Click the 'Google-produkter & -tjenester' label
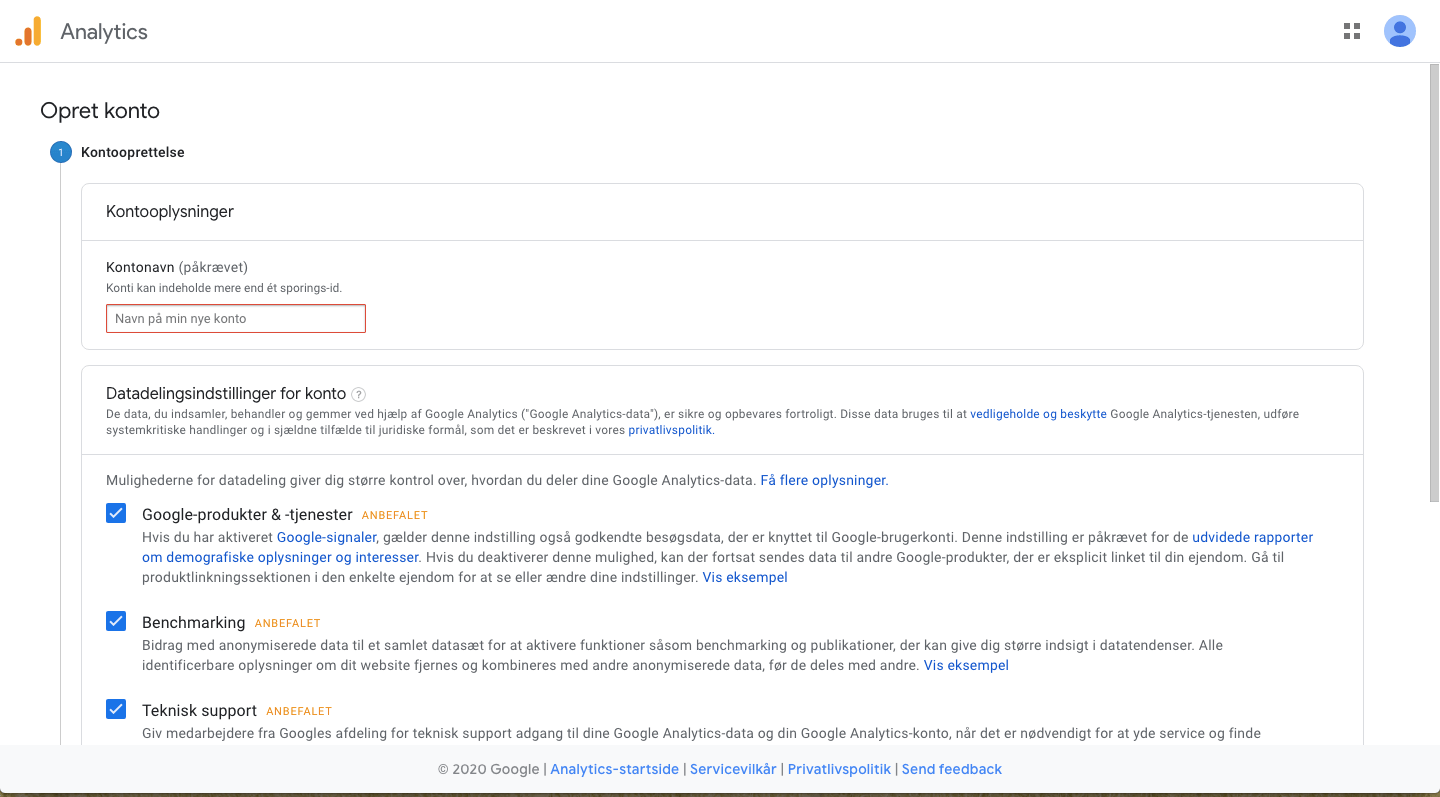Screen dimensions: 1440x797 click(247, 514)
